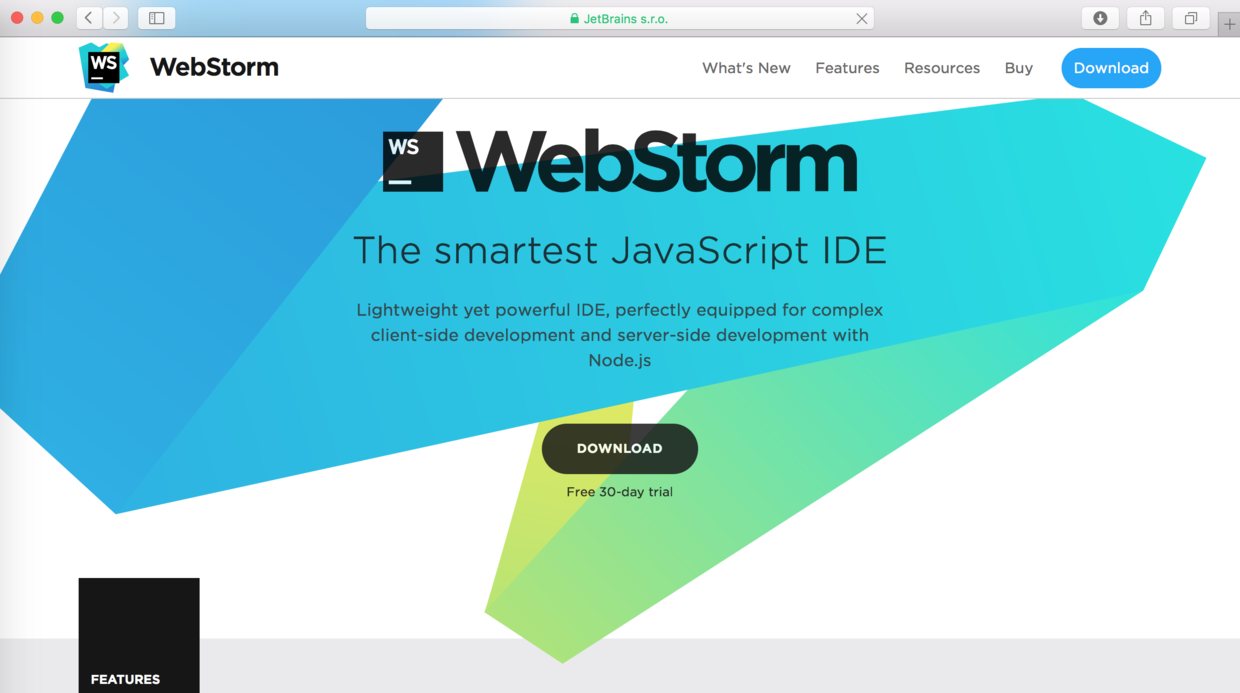Viewport: 1240px width, 693px height.
Task: Open the Share icon in toolbar
Action: click(x=1146, y=18)
